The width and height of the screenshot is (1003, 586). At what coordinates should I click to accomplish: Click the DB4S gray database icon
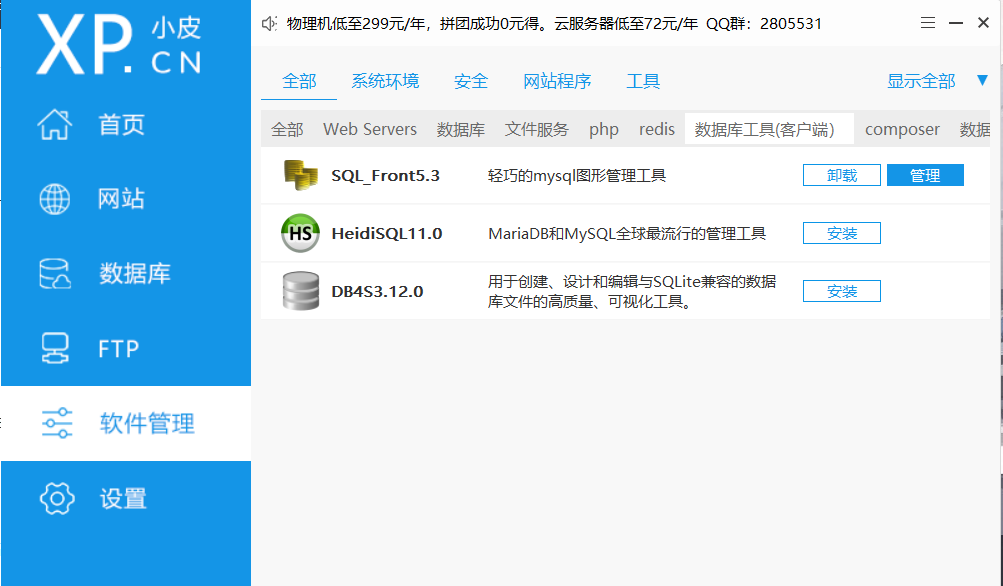(x=301, y=291)
